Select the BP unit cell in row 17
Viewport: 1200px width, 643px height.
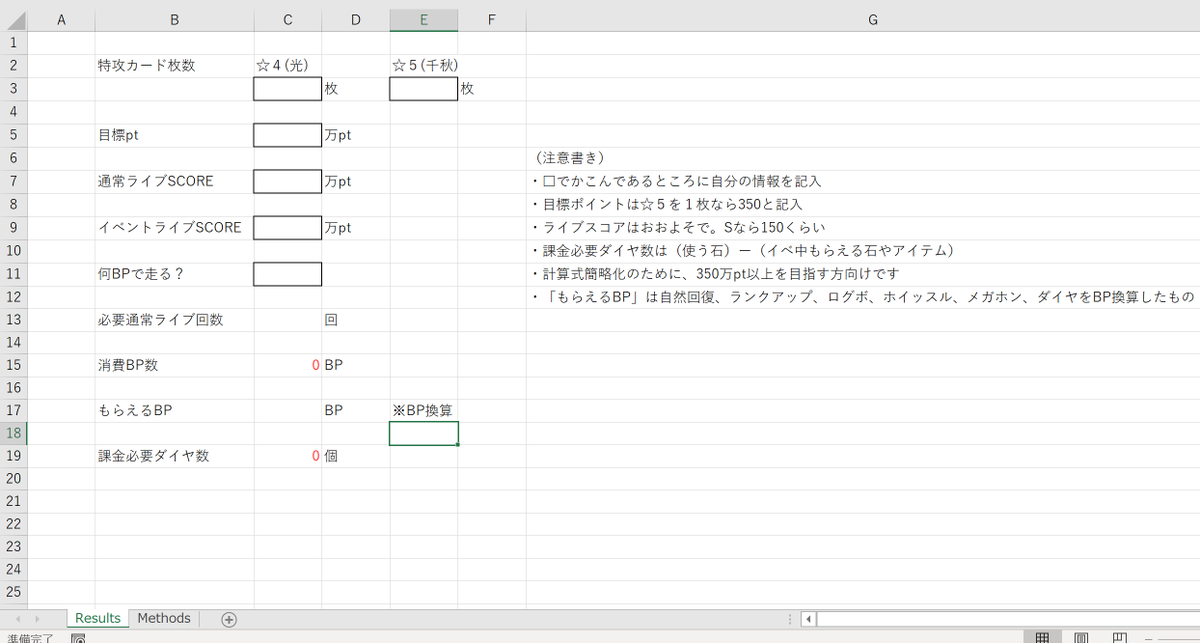[356, 410]
